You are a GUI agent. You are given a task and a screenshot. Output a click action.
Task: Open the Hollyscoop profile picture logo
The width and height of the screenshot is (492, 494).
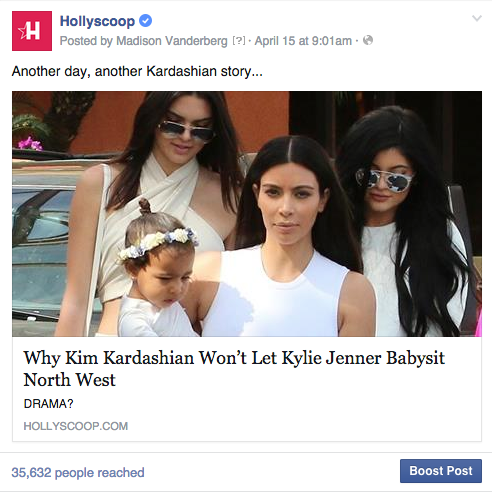[x=32, y=31]
